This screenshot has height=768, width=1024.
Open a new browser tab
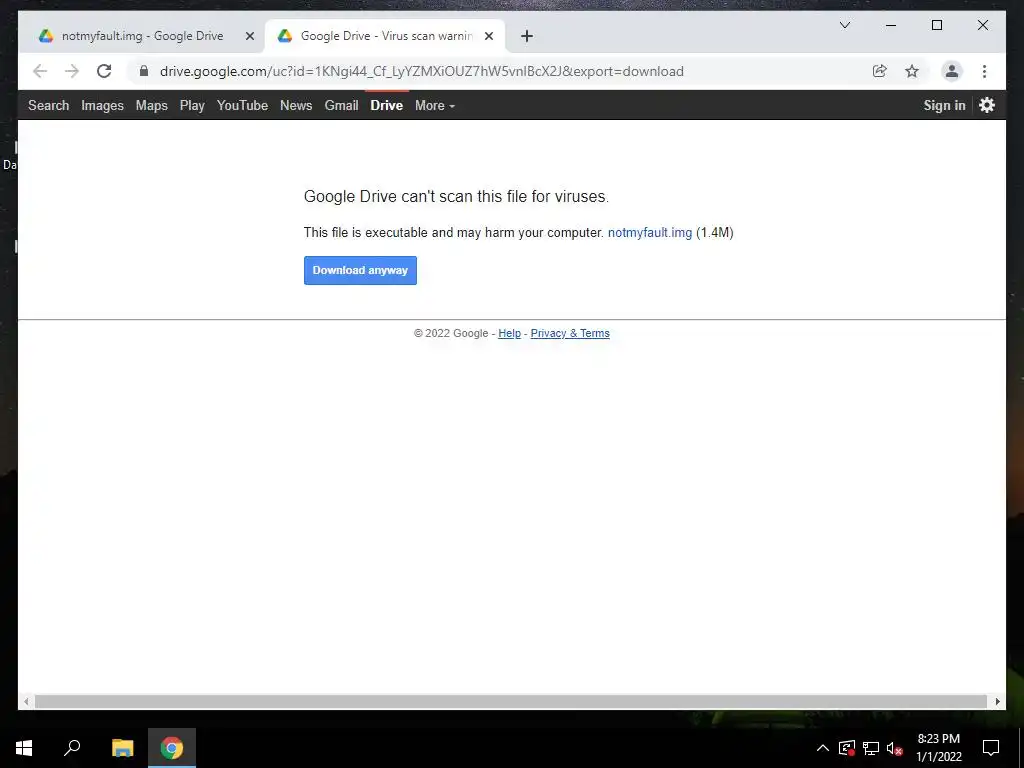(526, 36)
